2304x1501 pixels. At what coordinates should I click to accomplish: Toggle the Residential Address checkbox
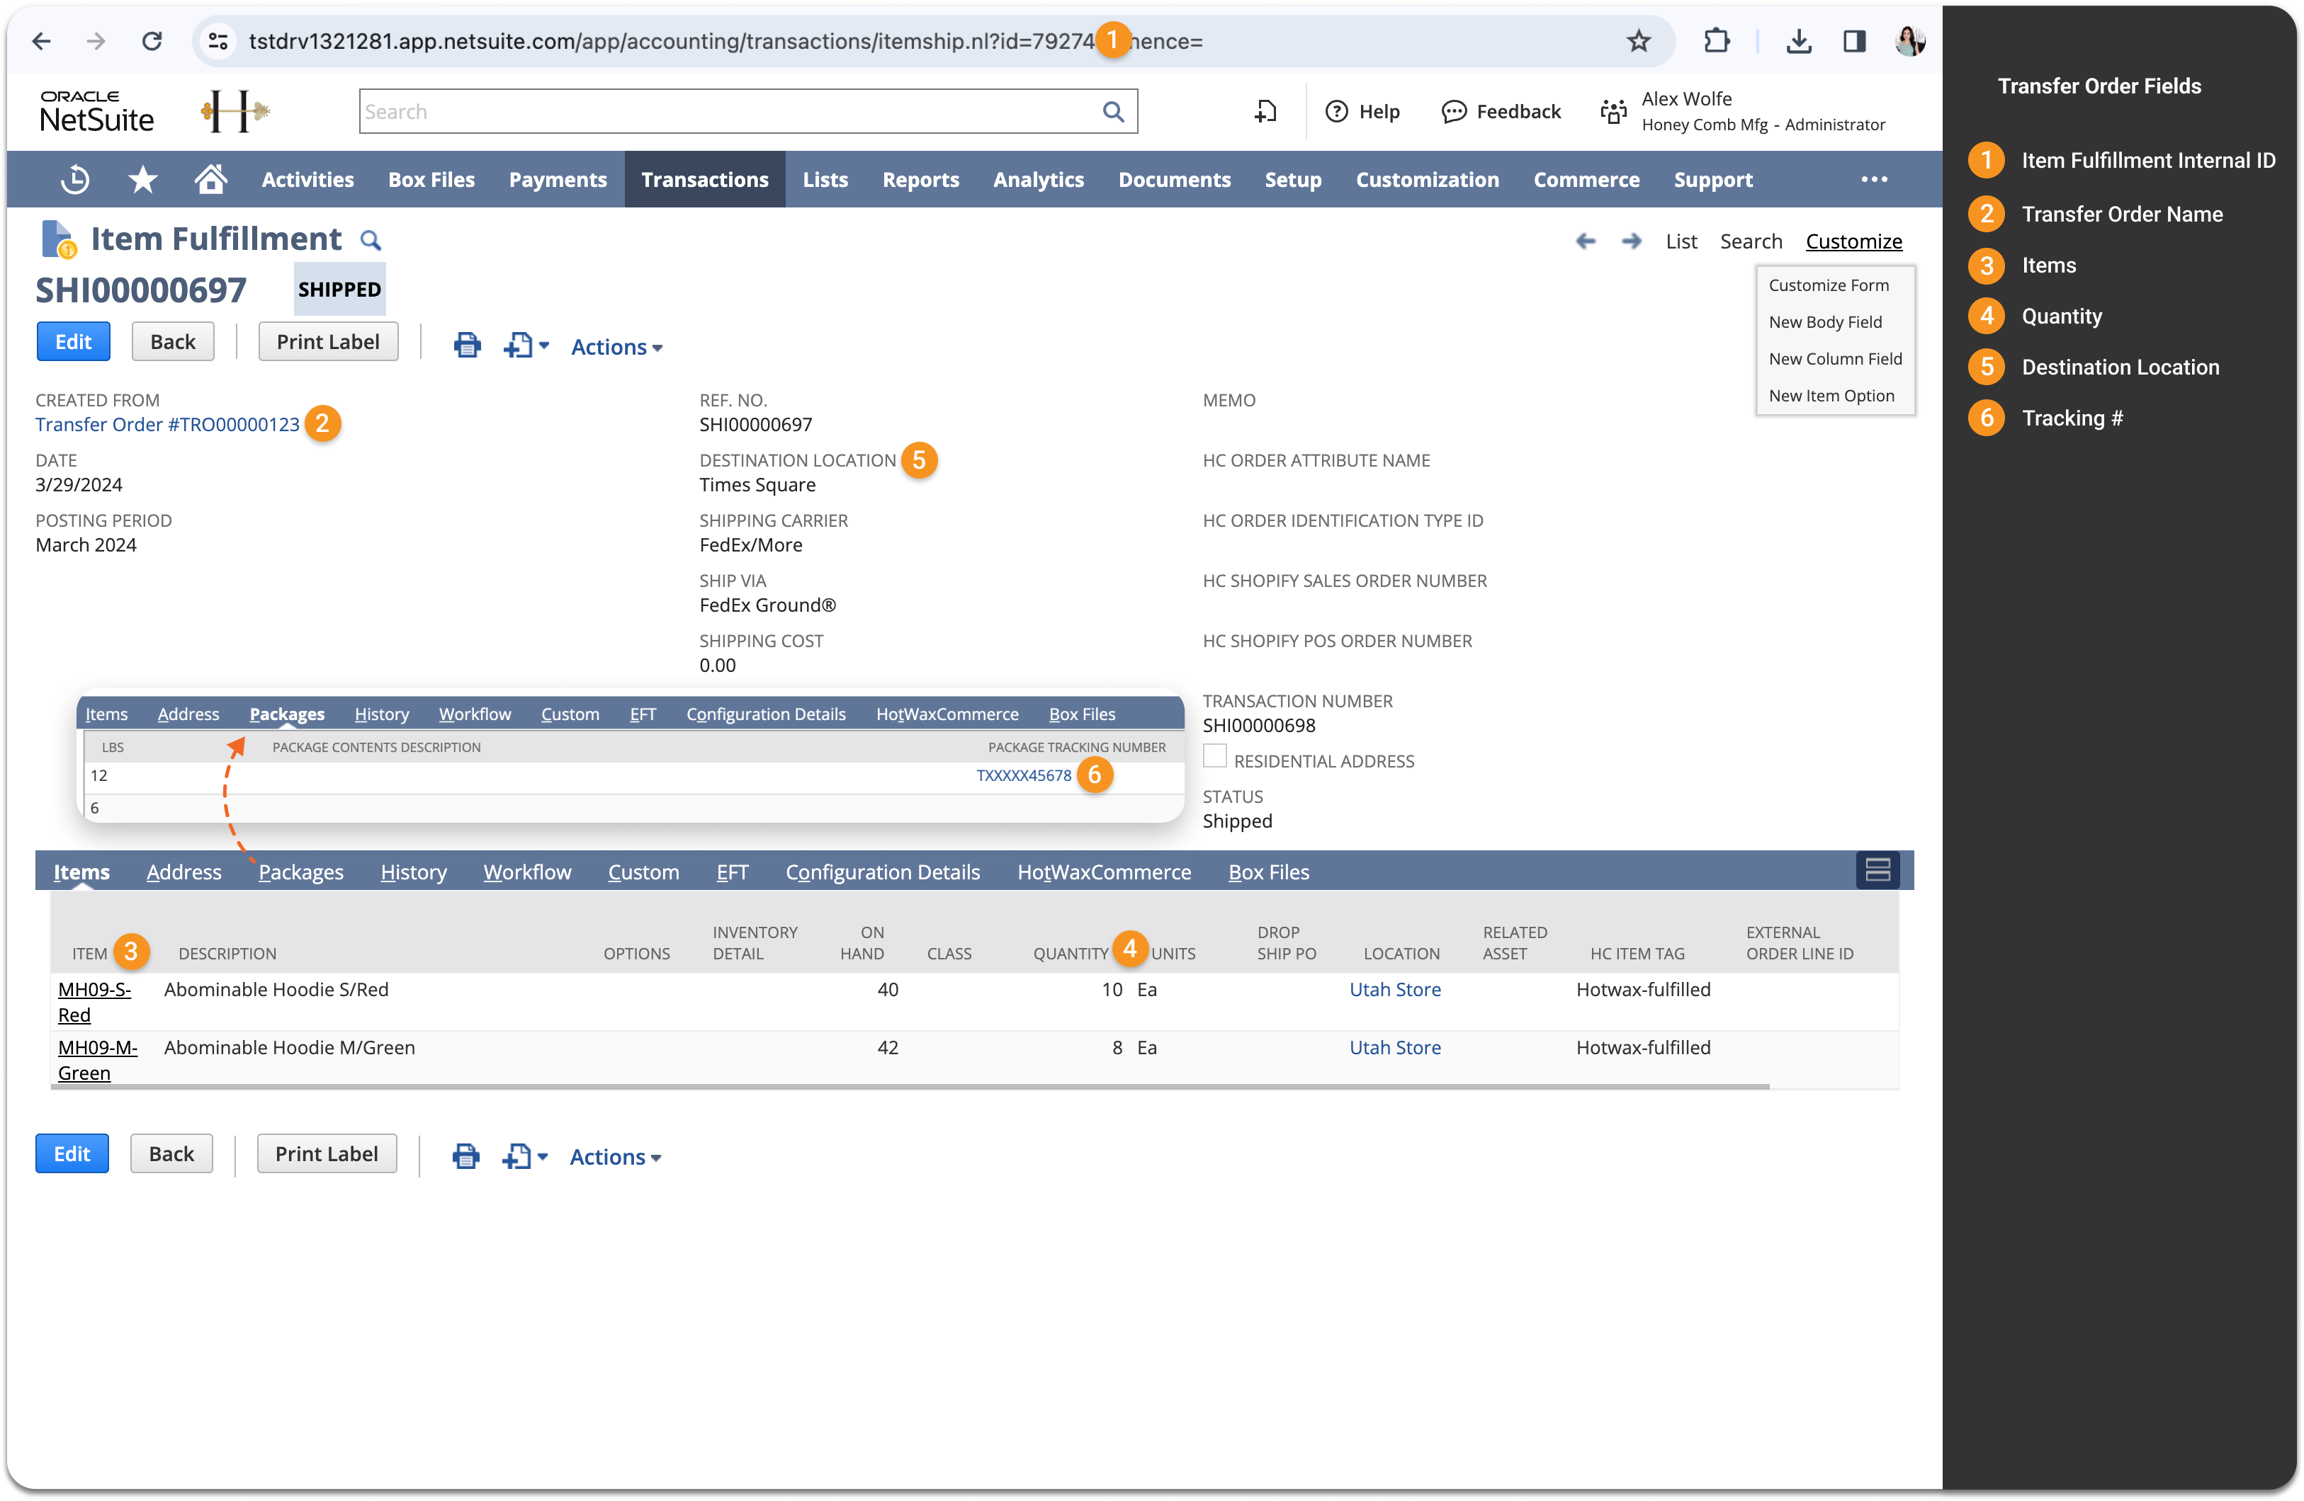(x=1214, y=757)
